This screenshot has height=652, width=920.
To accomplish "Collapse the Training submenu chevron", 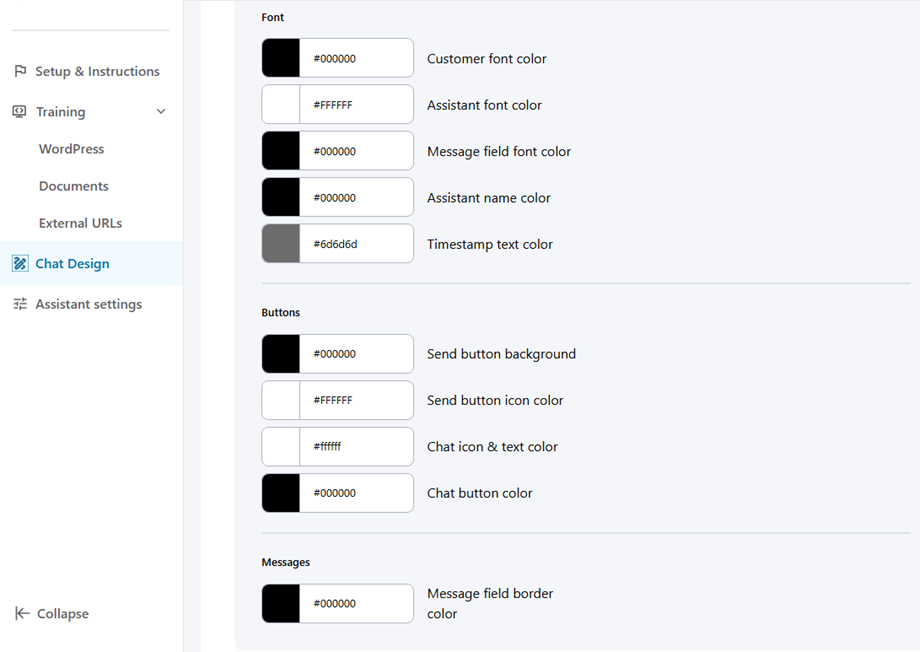I will pyautogui.click(x=161, y=112).
